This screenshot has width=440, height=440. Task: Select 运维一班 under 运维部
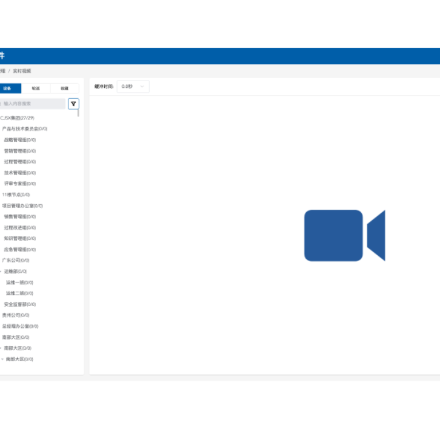pyautogui.click(x=20, y=282)
